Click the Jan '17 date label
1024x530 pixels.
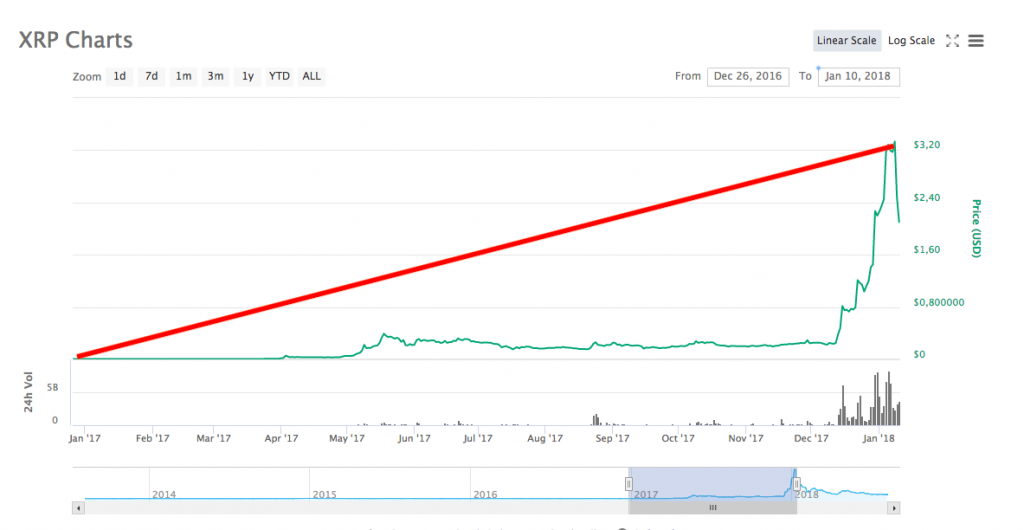click(85, 439)
